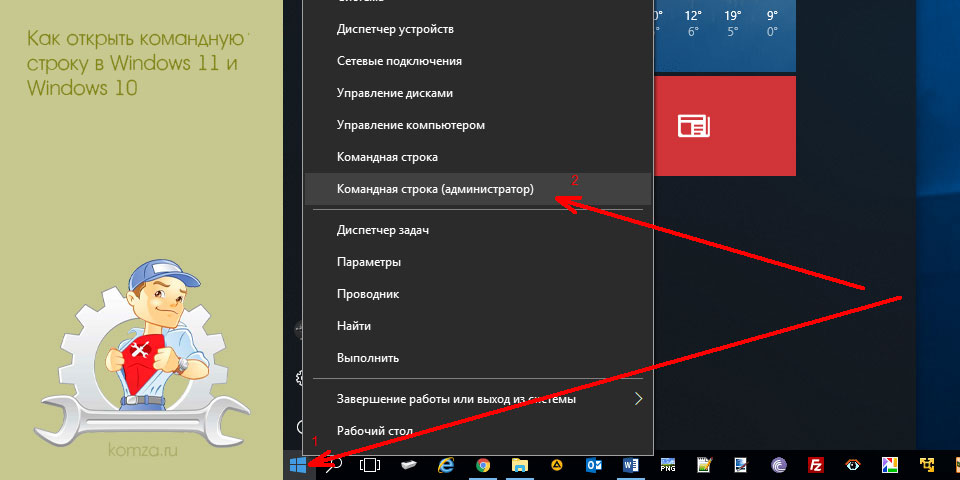The width and height of the screenshot is (960, 480).
Task: Open Google Chrome from the taskbar
Action: (x=483, y=465)
